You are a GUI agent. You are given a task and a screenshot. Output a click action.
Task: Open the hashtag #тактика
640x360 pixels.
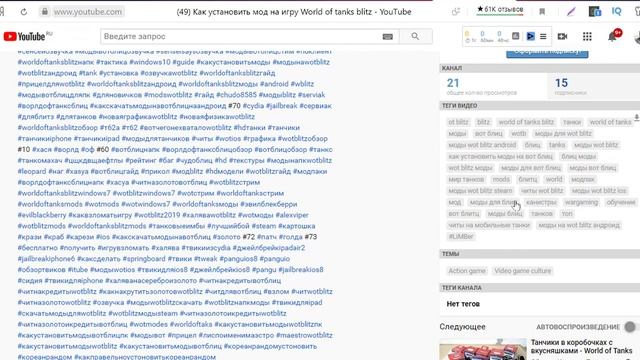[x=111, y=62]
